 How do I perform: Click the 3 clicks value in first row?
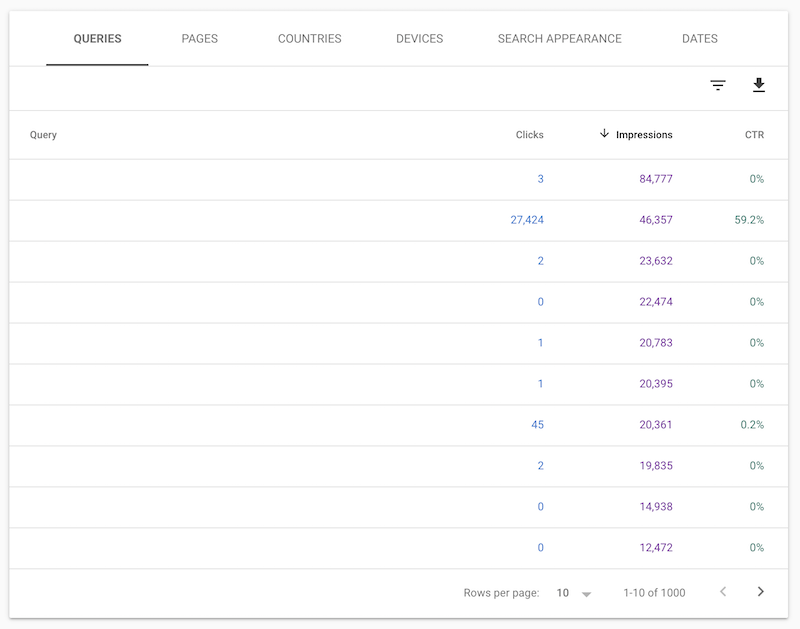540,179
